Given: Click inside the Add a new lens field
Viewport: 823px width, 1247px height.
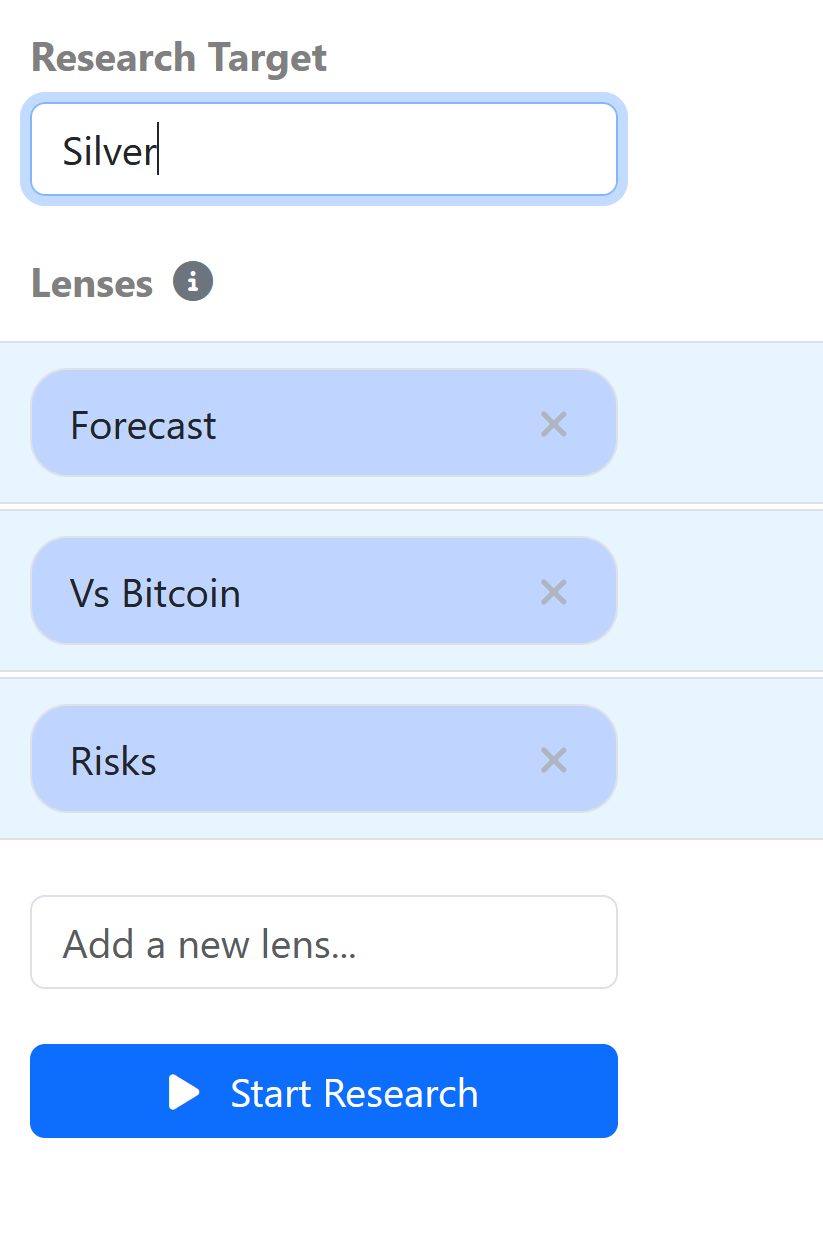Looking at the screenshot, I should (324, 942).
